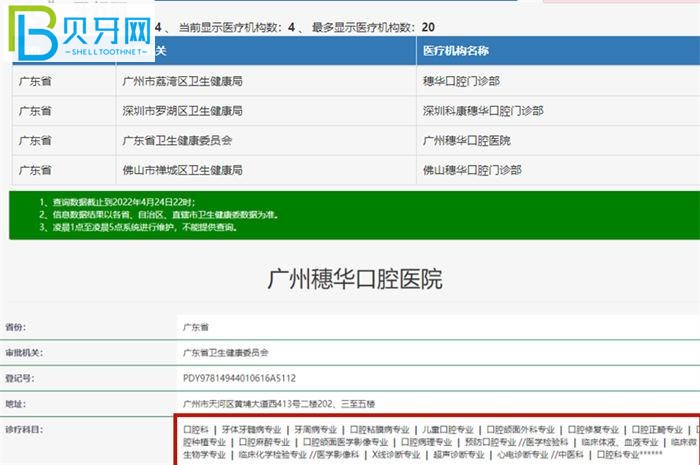Screen dimensions: 700x465
Task: Click the 地址 field label
Action: click(16, 404)
